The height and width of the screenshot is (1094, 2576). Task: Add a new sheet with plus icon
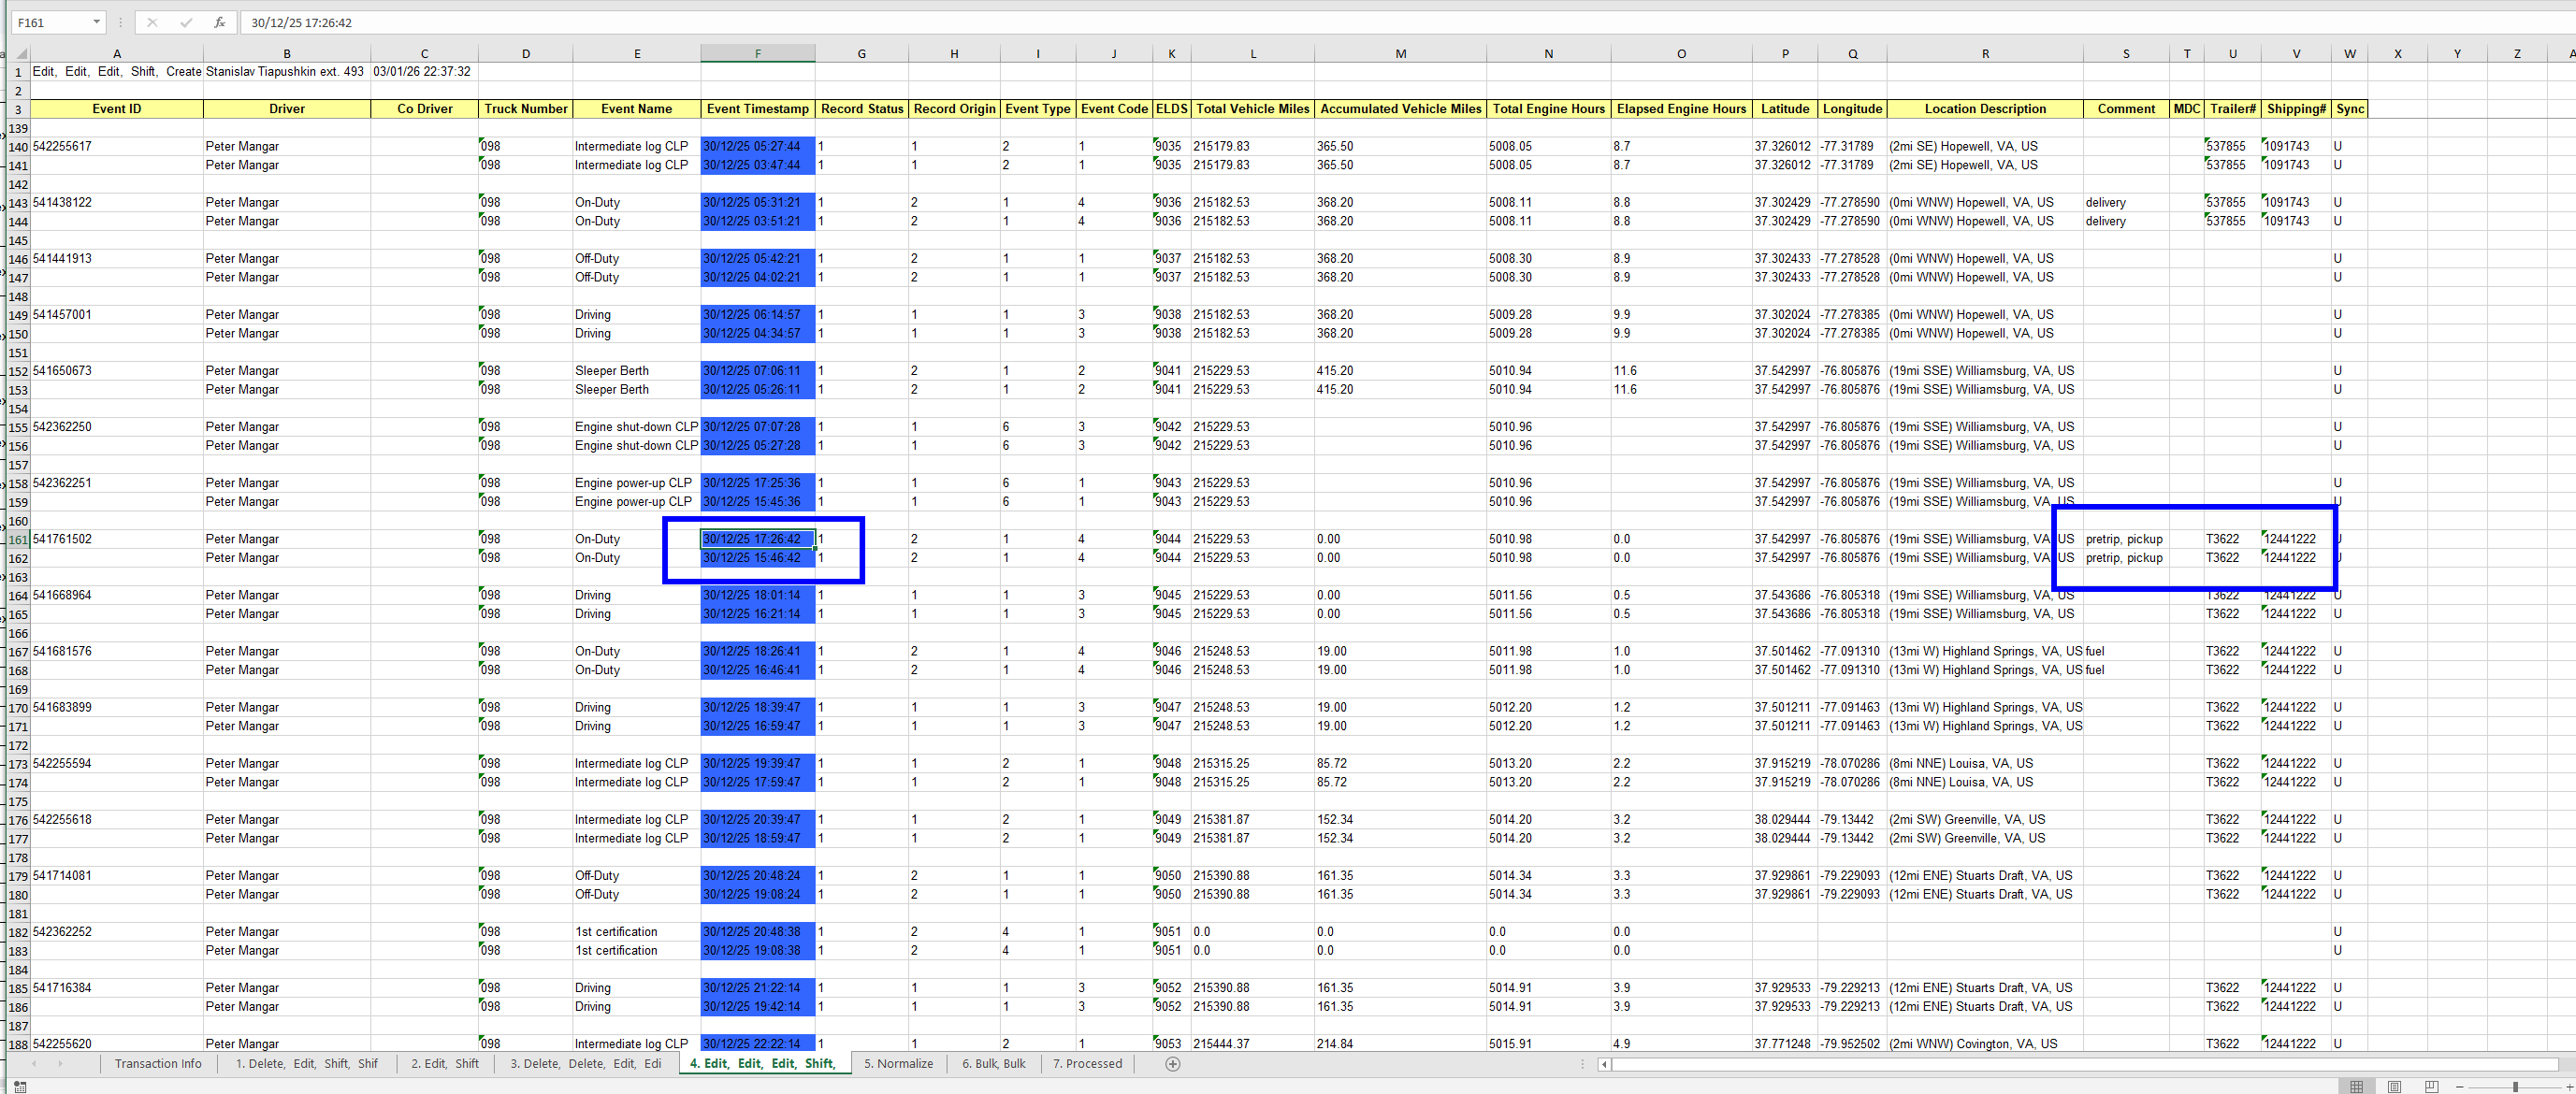(1173, 1064)
